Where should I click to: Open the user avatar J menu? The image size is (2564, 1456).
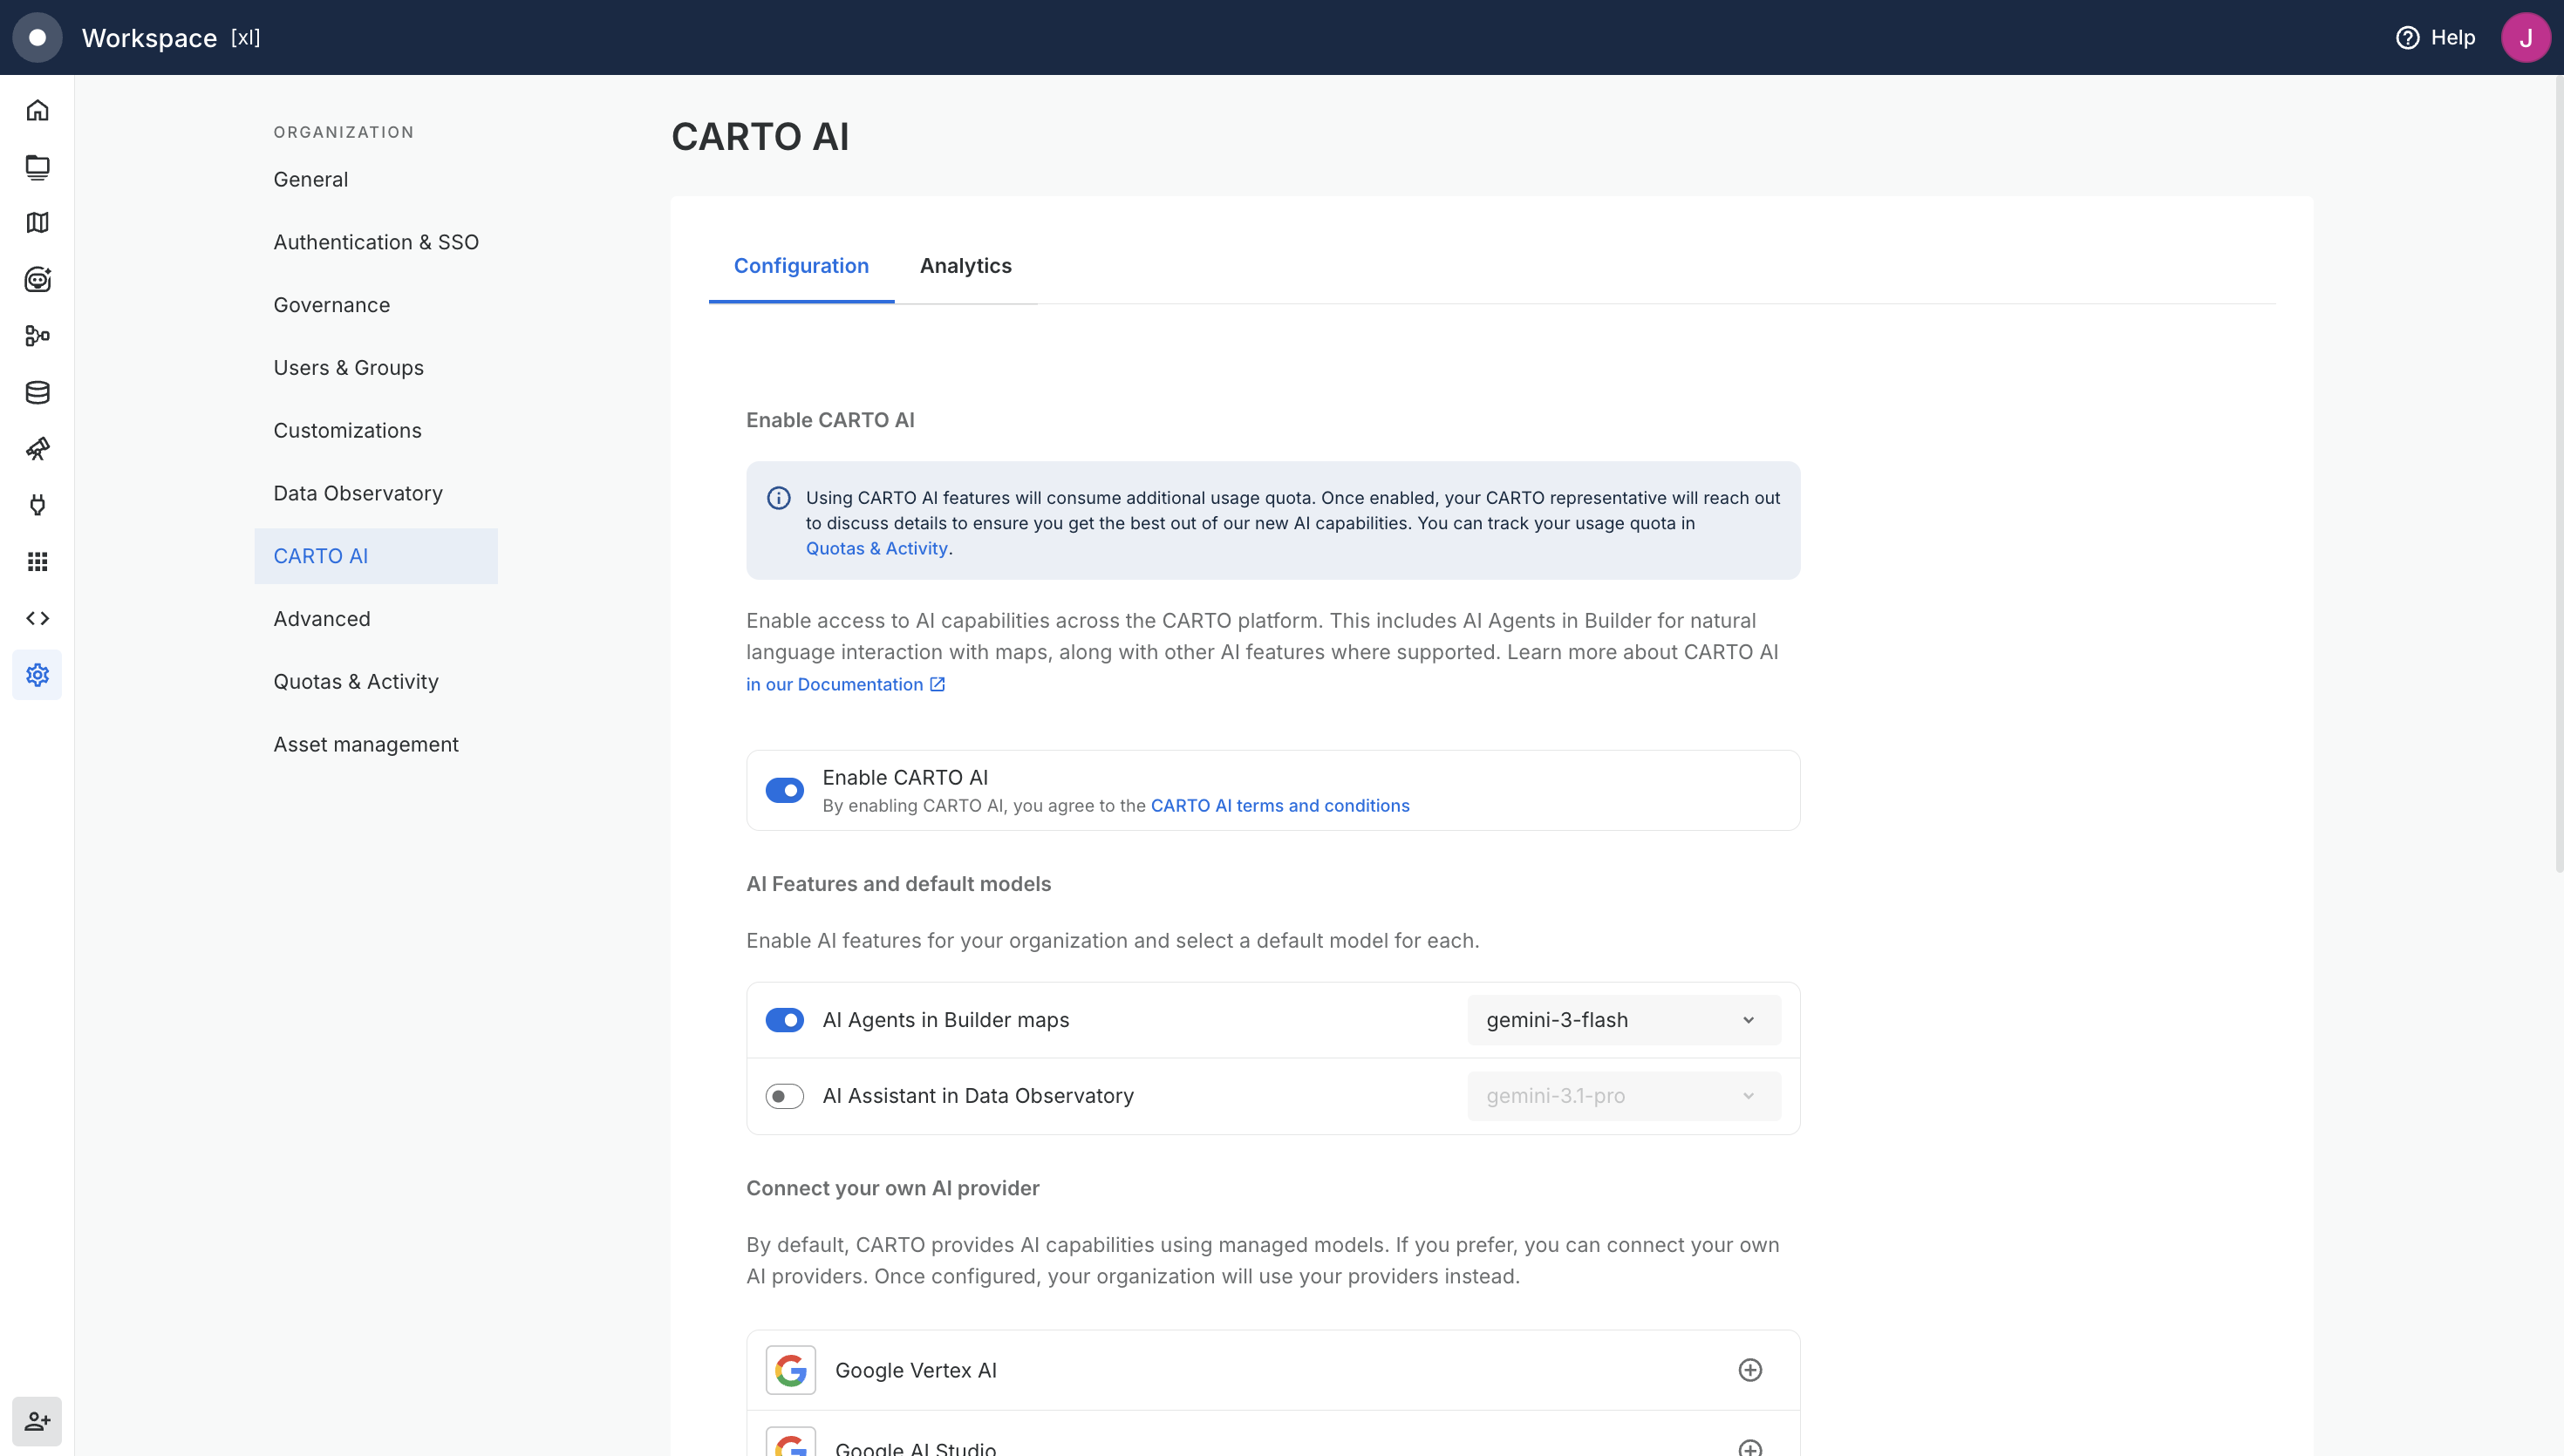point(2525,38)
